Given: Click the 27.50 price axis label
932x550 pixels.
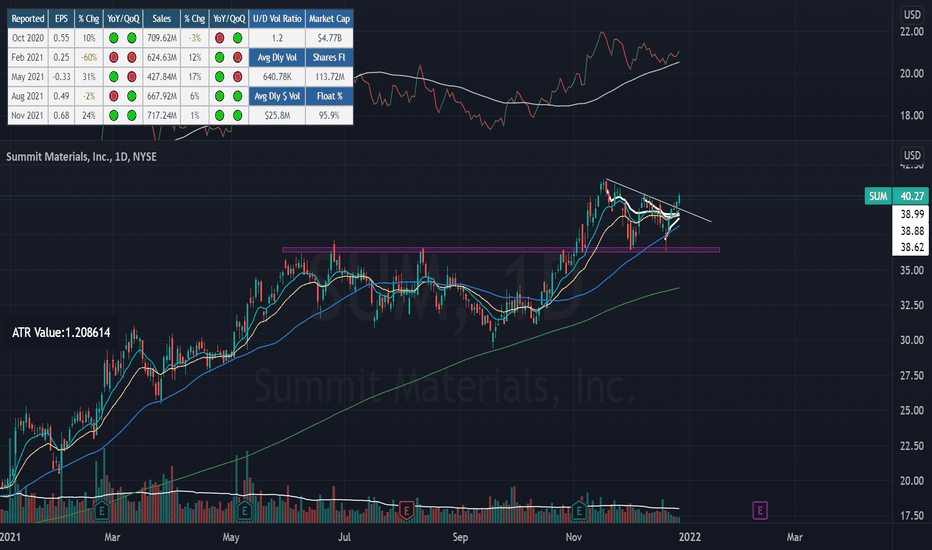Looking at the screenshot, I should [x=912, y=375].
